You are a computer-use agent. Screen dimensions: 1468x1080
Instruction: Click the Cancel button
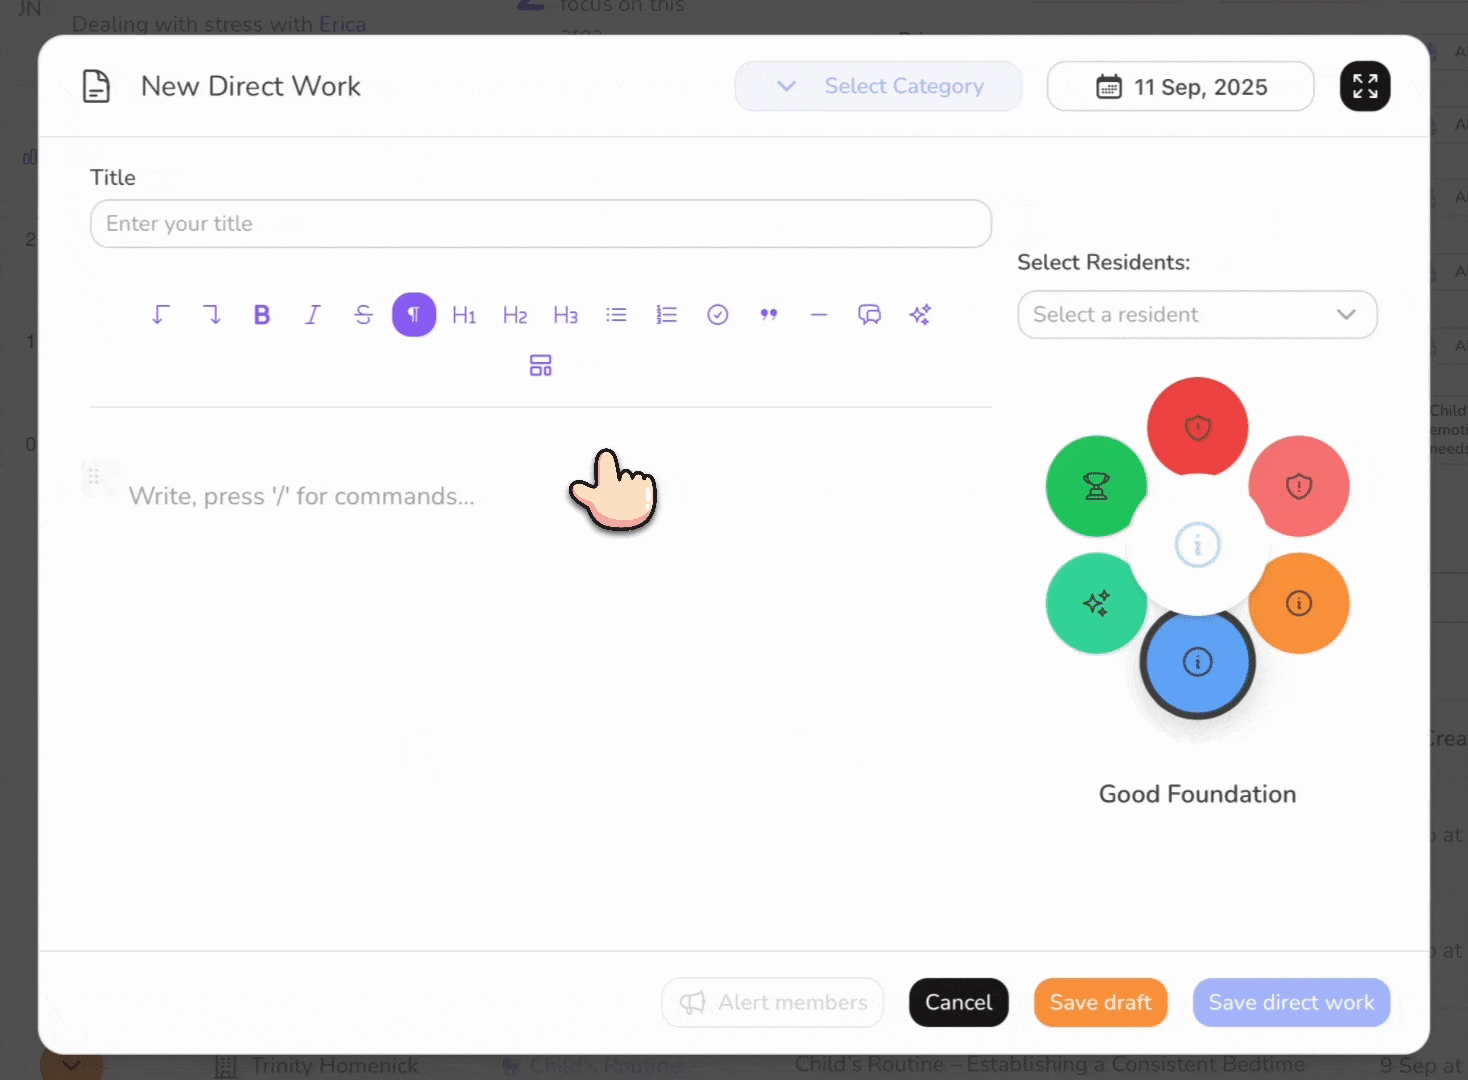point(958,1002)
